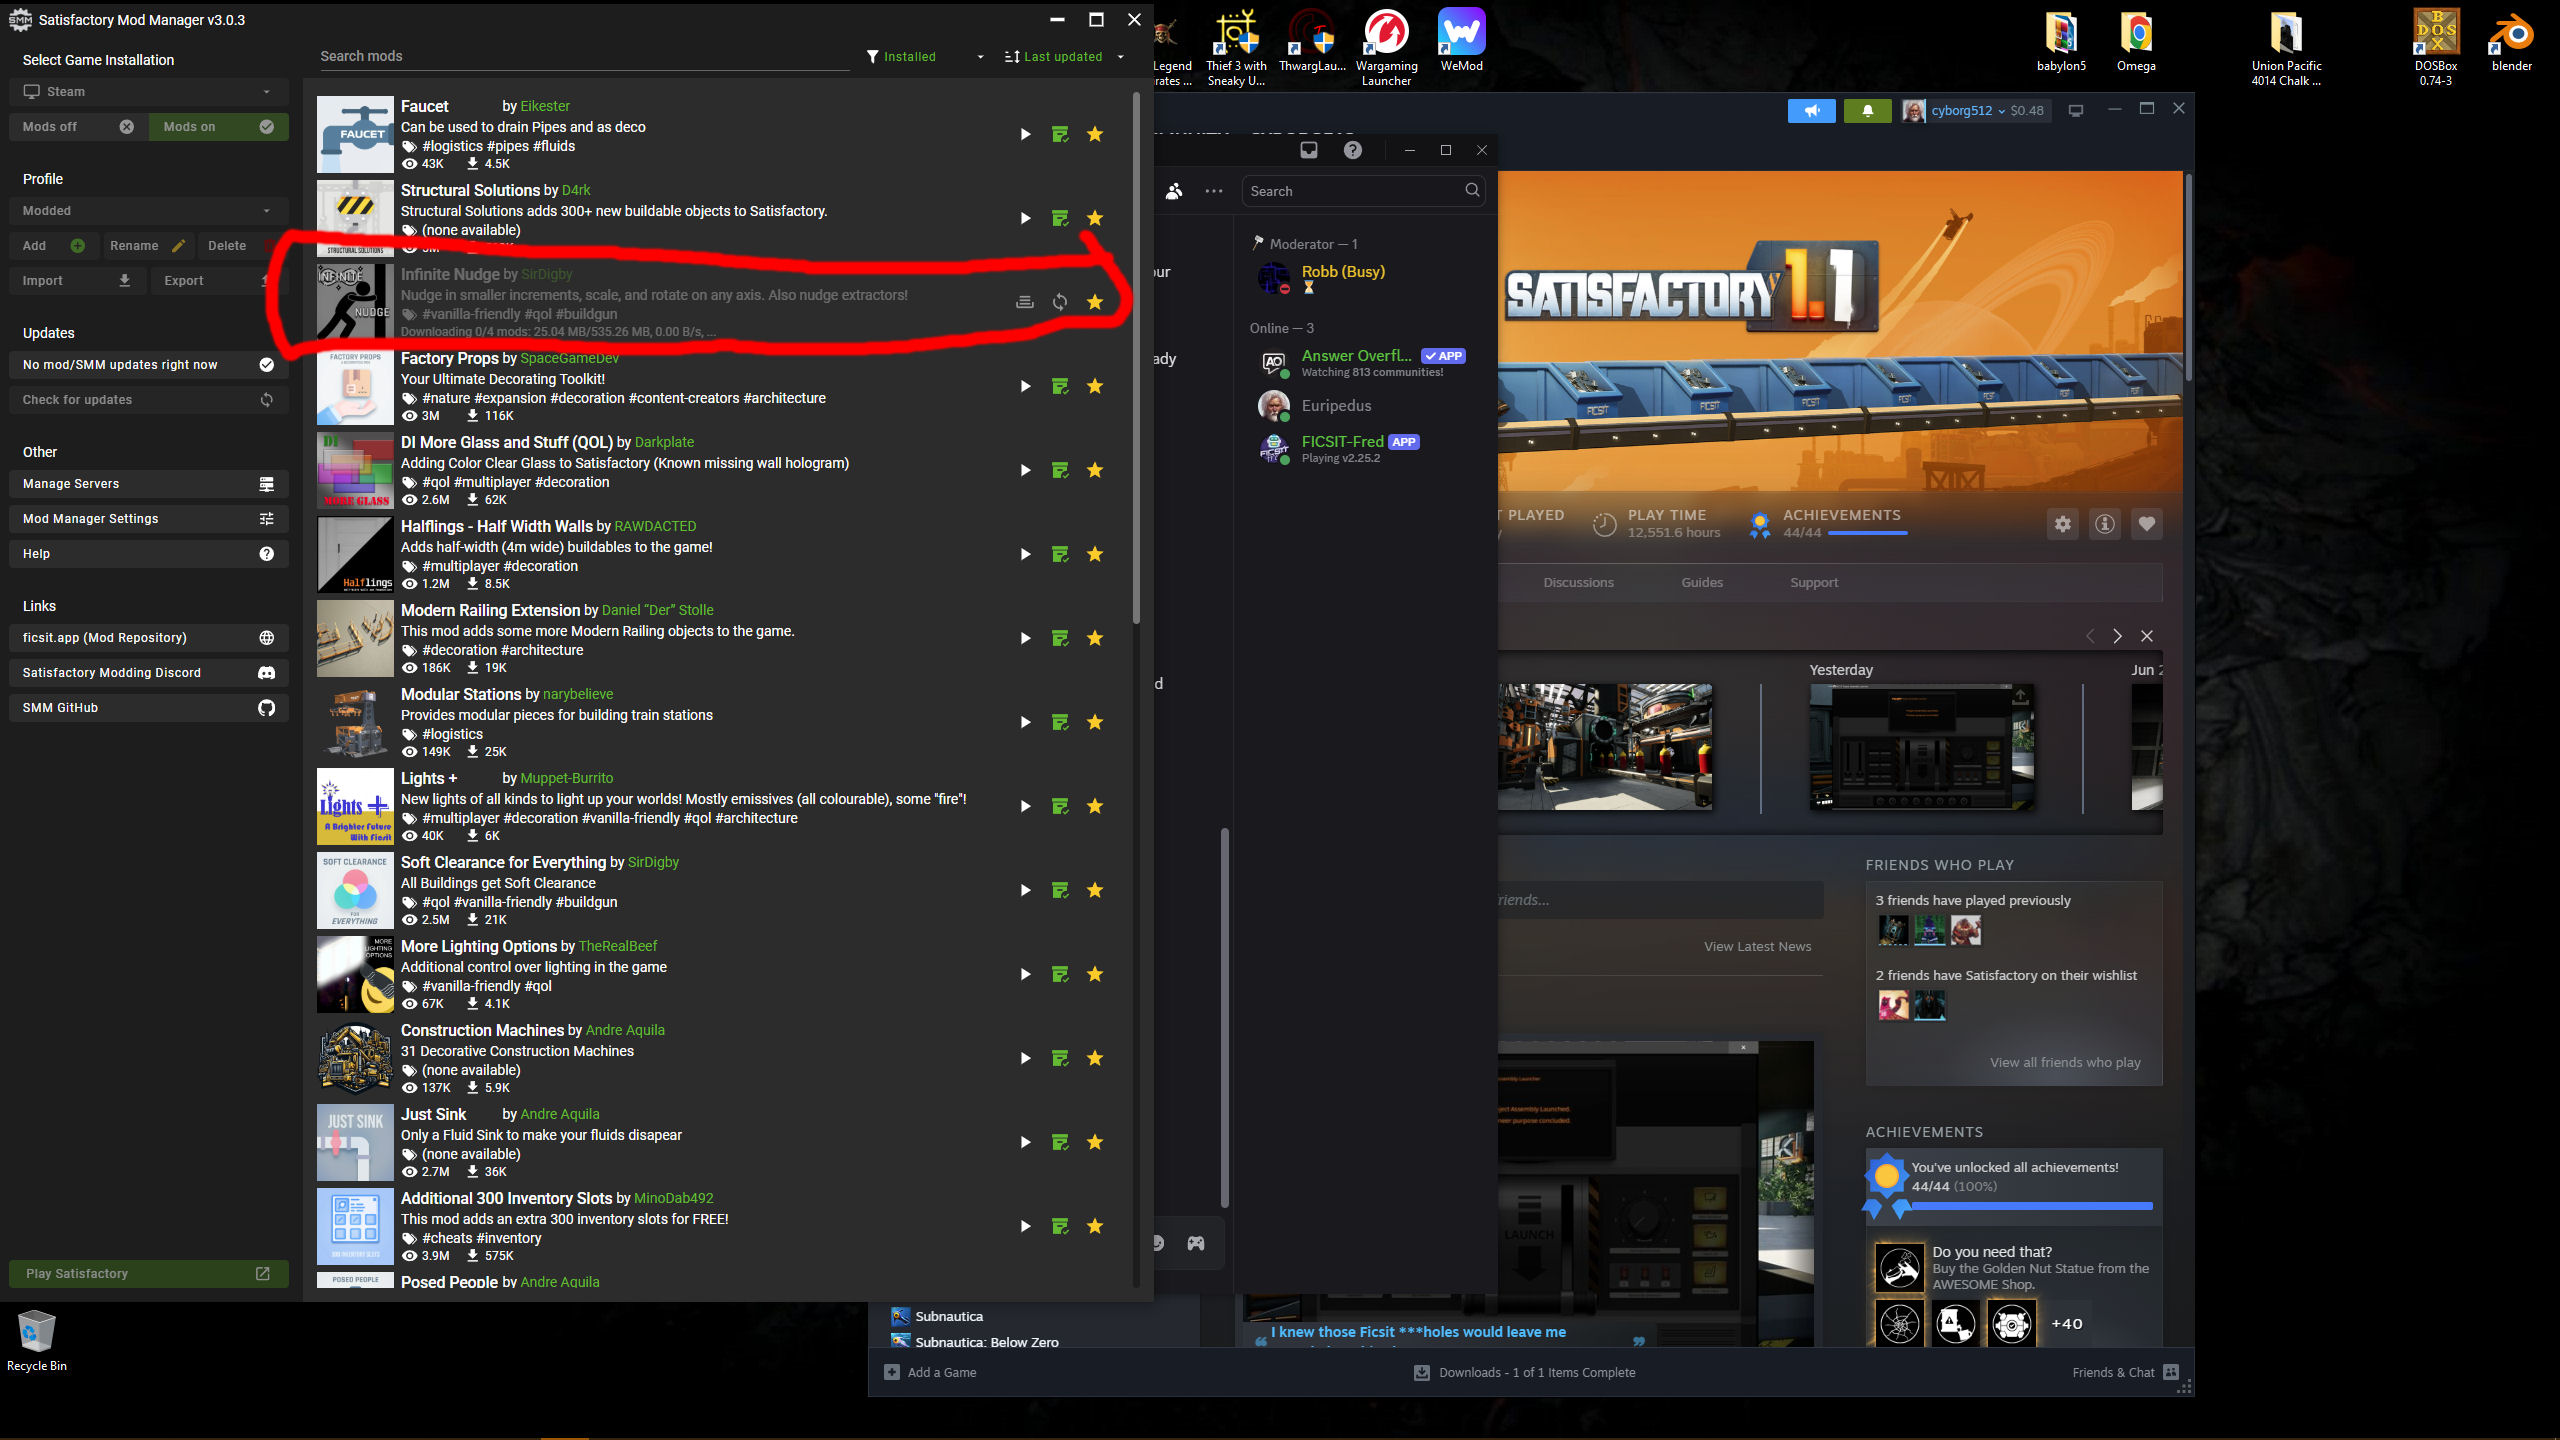Open Steam Friends & Chat
This screenshot has width=2560, height=1440.
[x=2125, y=1372]
